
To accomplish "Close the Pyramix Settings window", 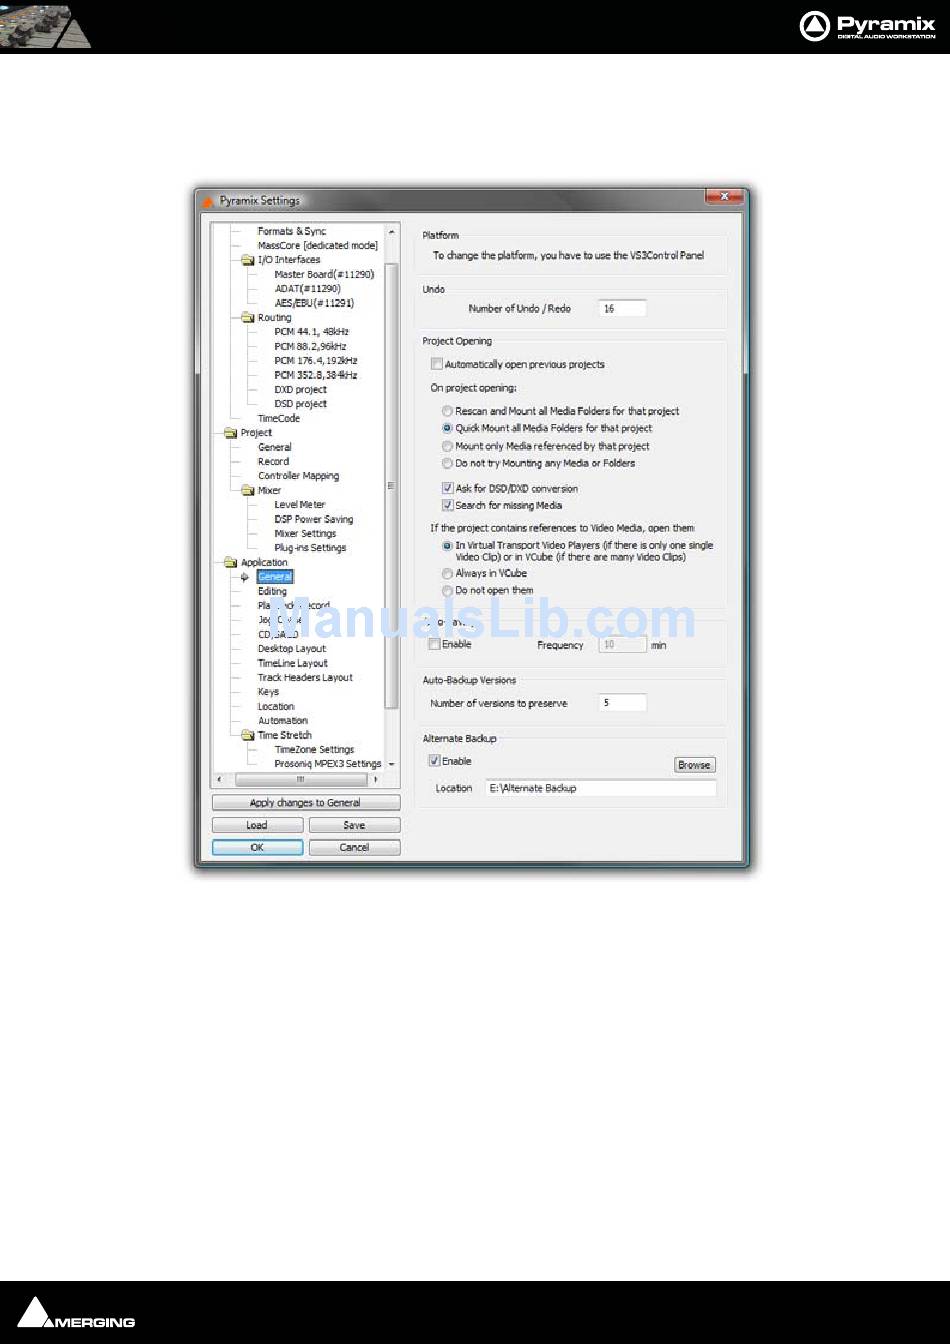I will click(x=724, y=198).
